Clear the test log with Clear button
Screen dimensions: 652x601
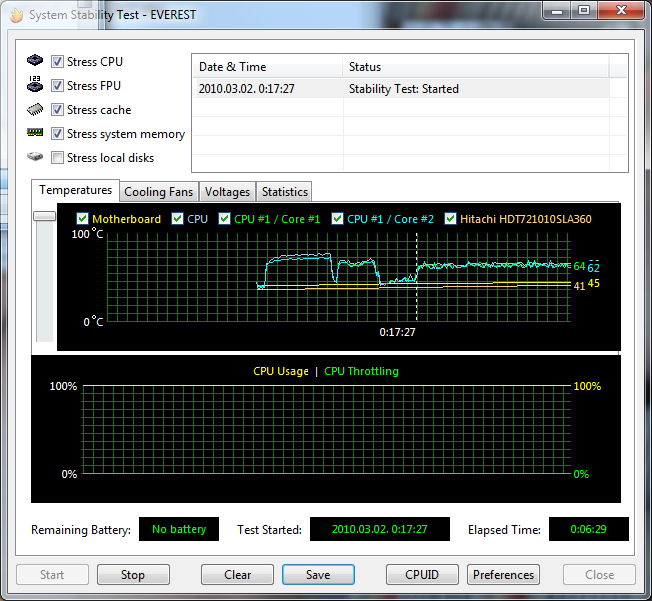click(237, 574)
